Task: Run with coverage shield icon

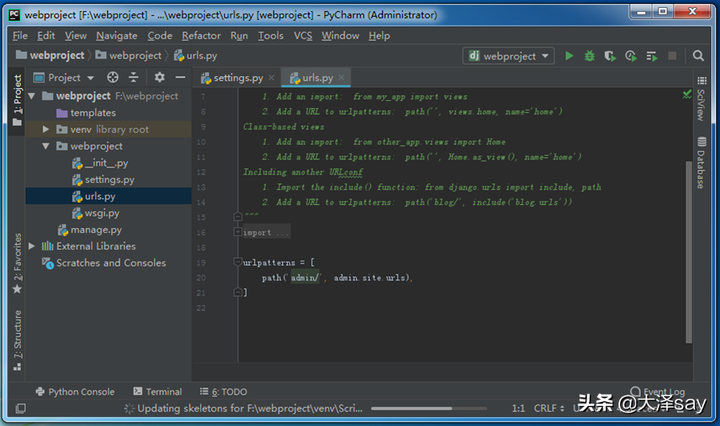Action: [x=610, y=56]
